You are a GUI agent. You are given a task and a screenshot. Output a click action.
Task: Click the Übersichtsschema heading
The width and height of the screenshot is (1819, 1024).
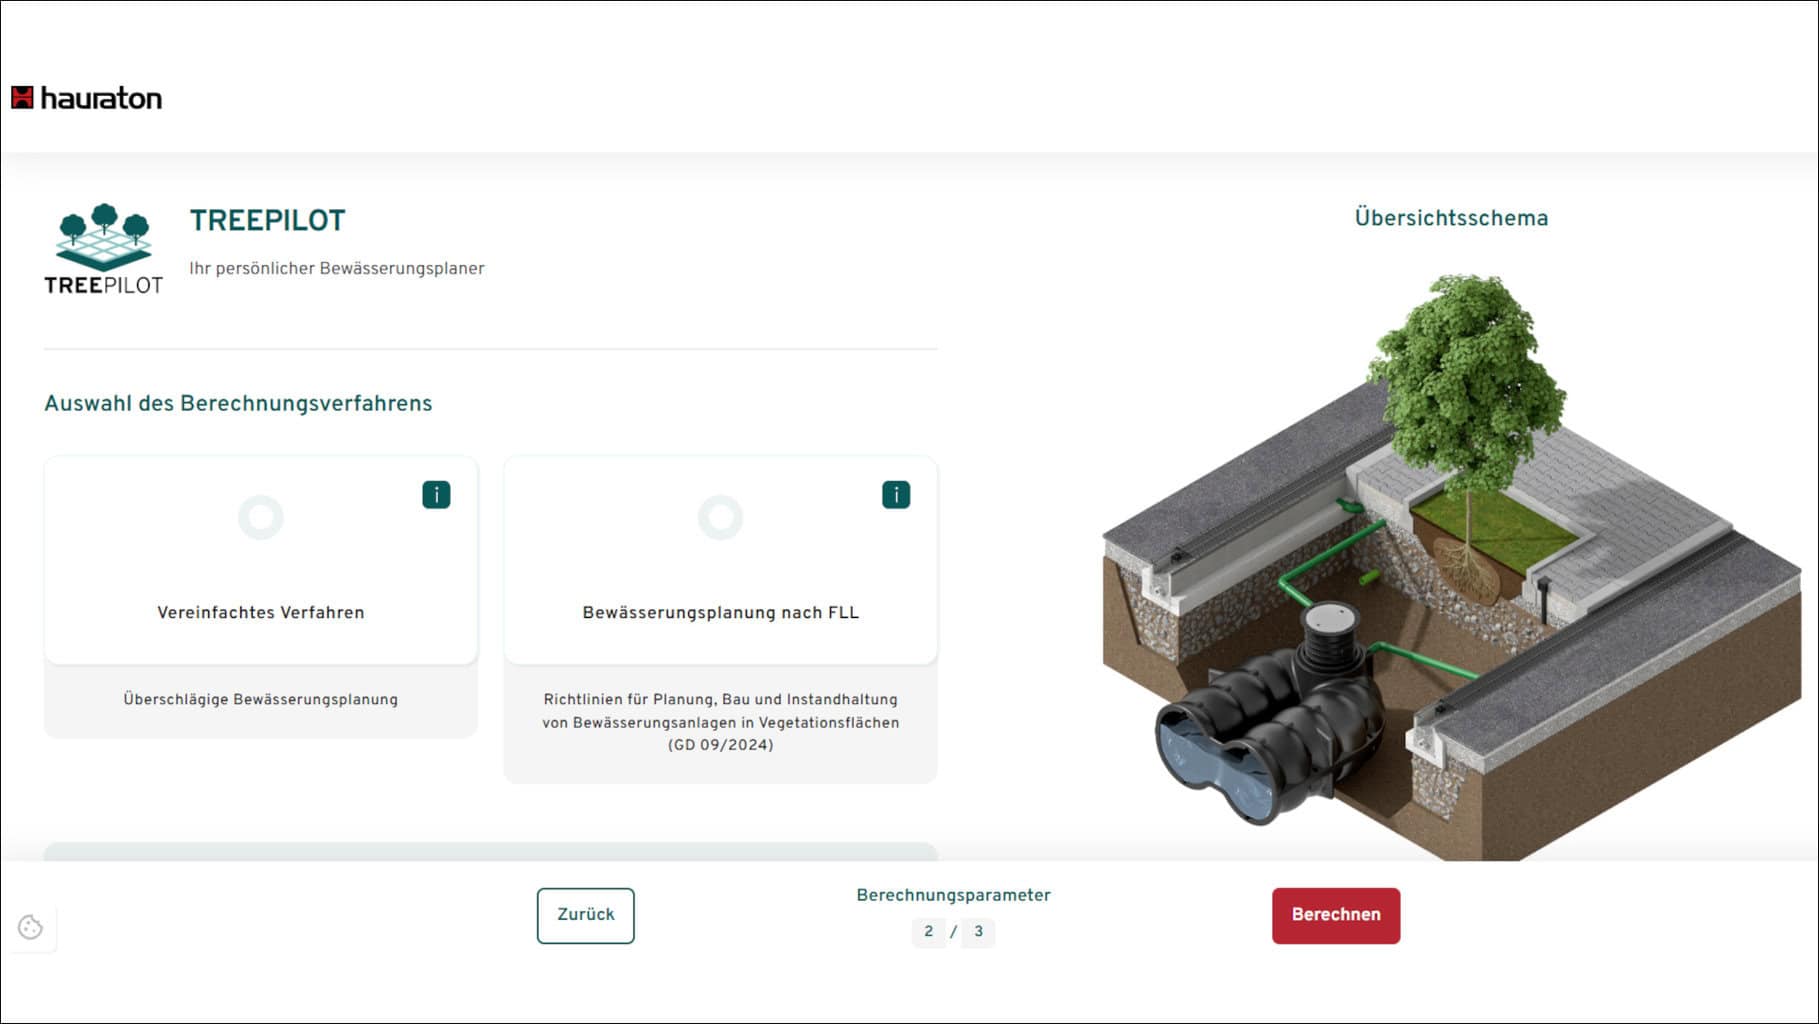tap(1451, 218)
